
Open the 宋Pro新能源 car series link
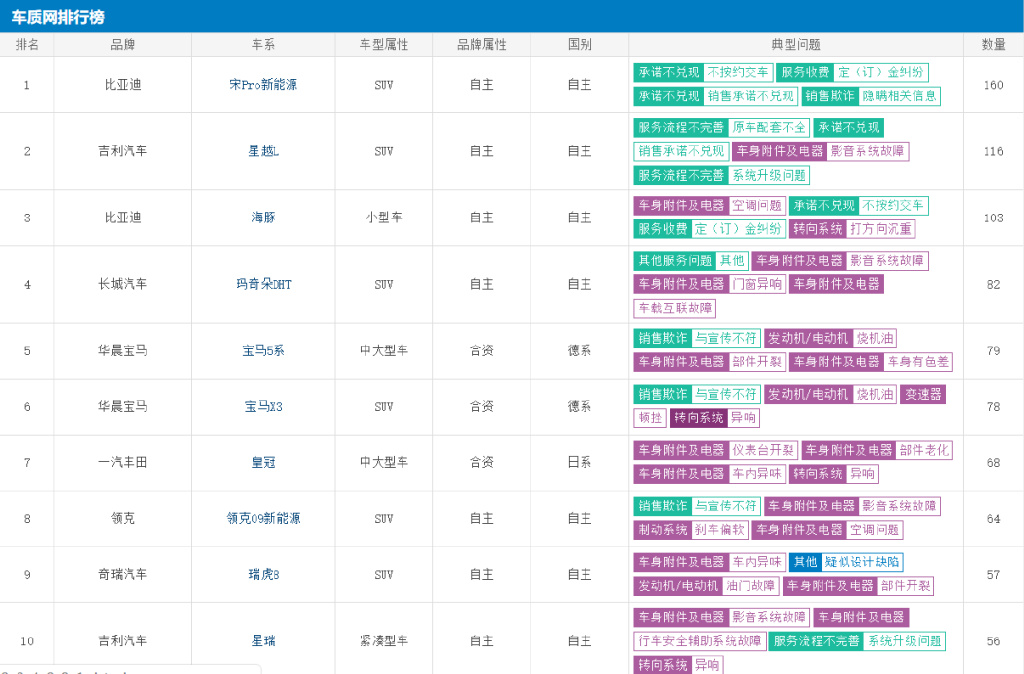(263, 85)
